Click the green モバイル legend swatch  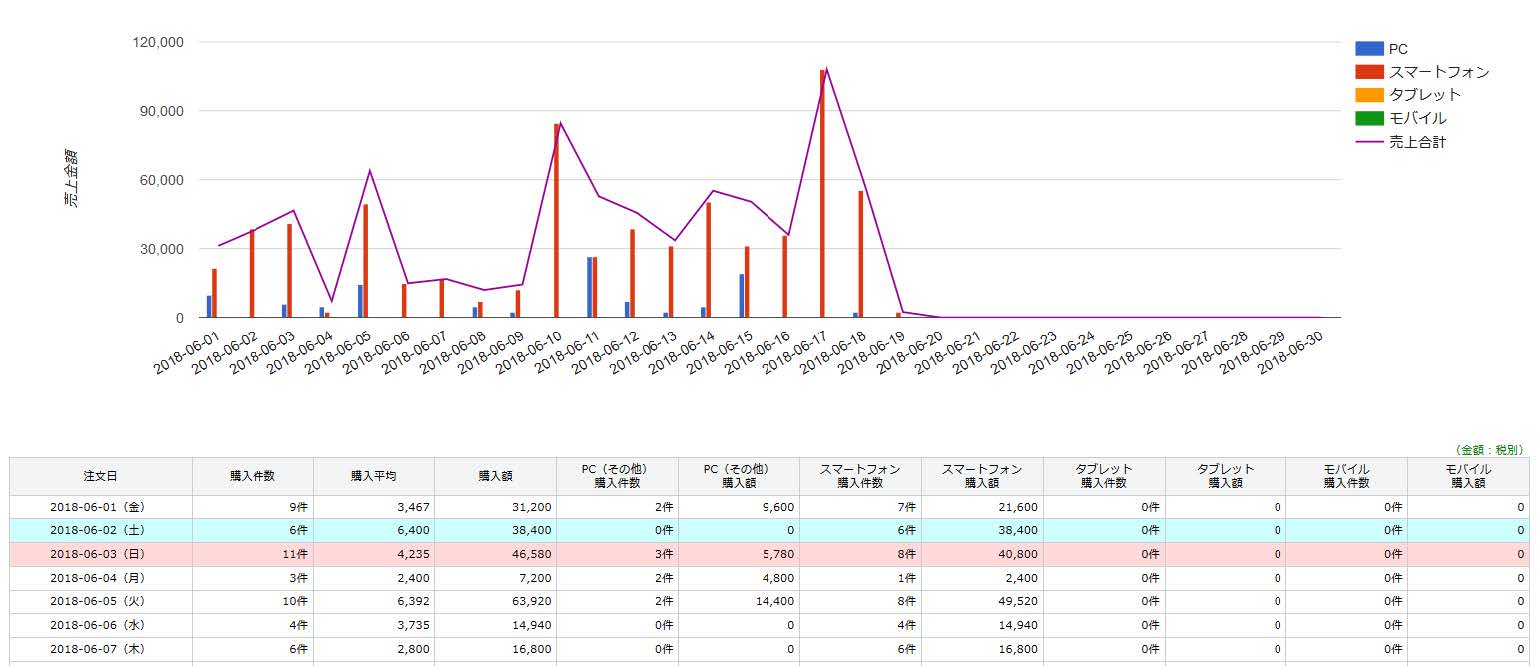[1369, 118]
